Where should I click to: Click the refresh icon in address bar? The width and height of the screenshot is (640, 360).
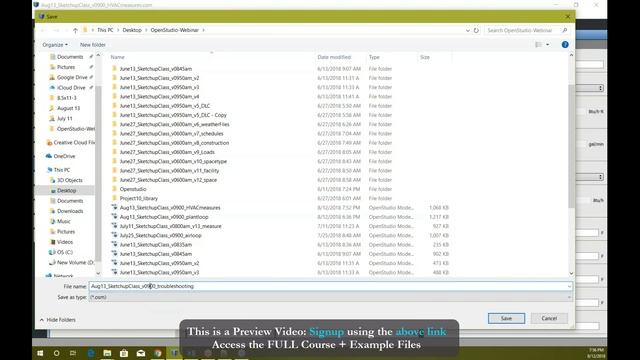click(476, 30)
